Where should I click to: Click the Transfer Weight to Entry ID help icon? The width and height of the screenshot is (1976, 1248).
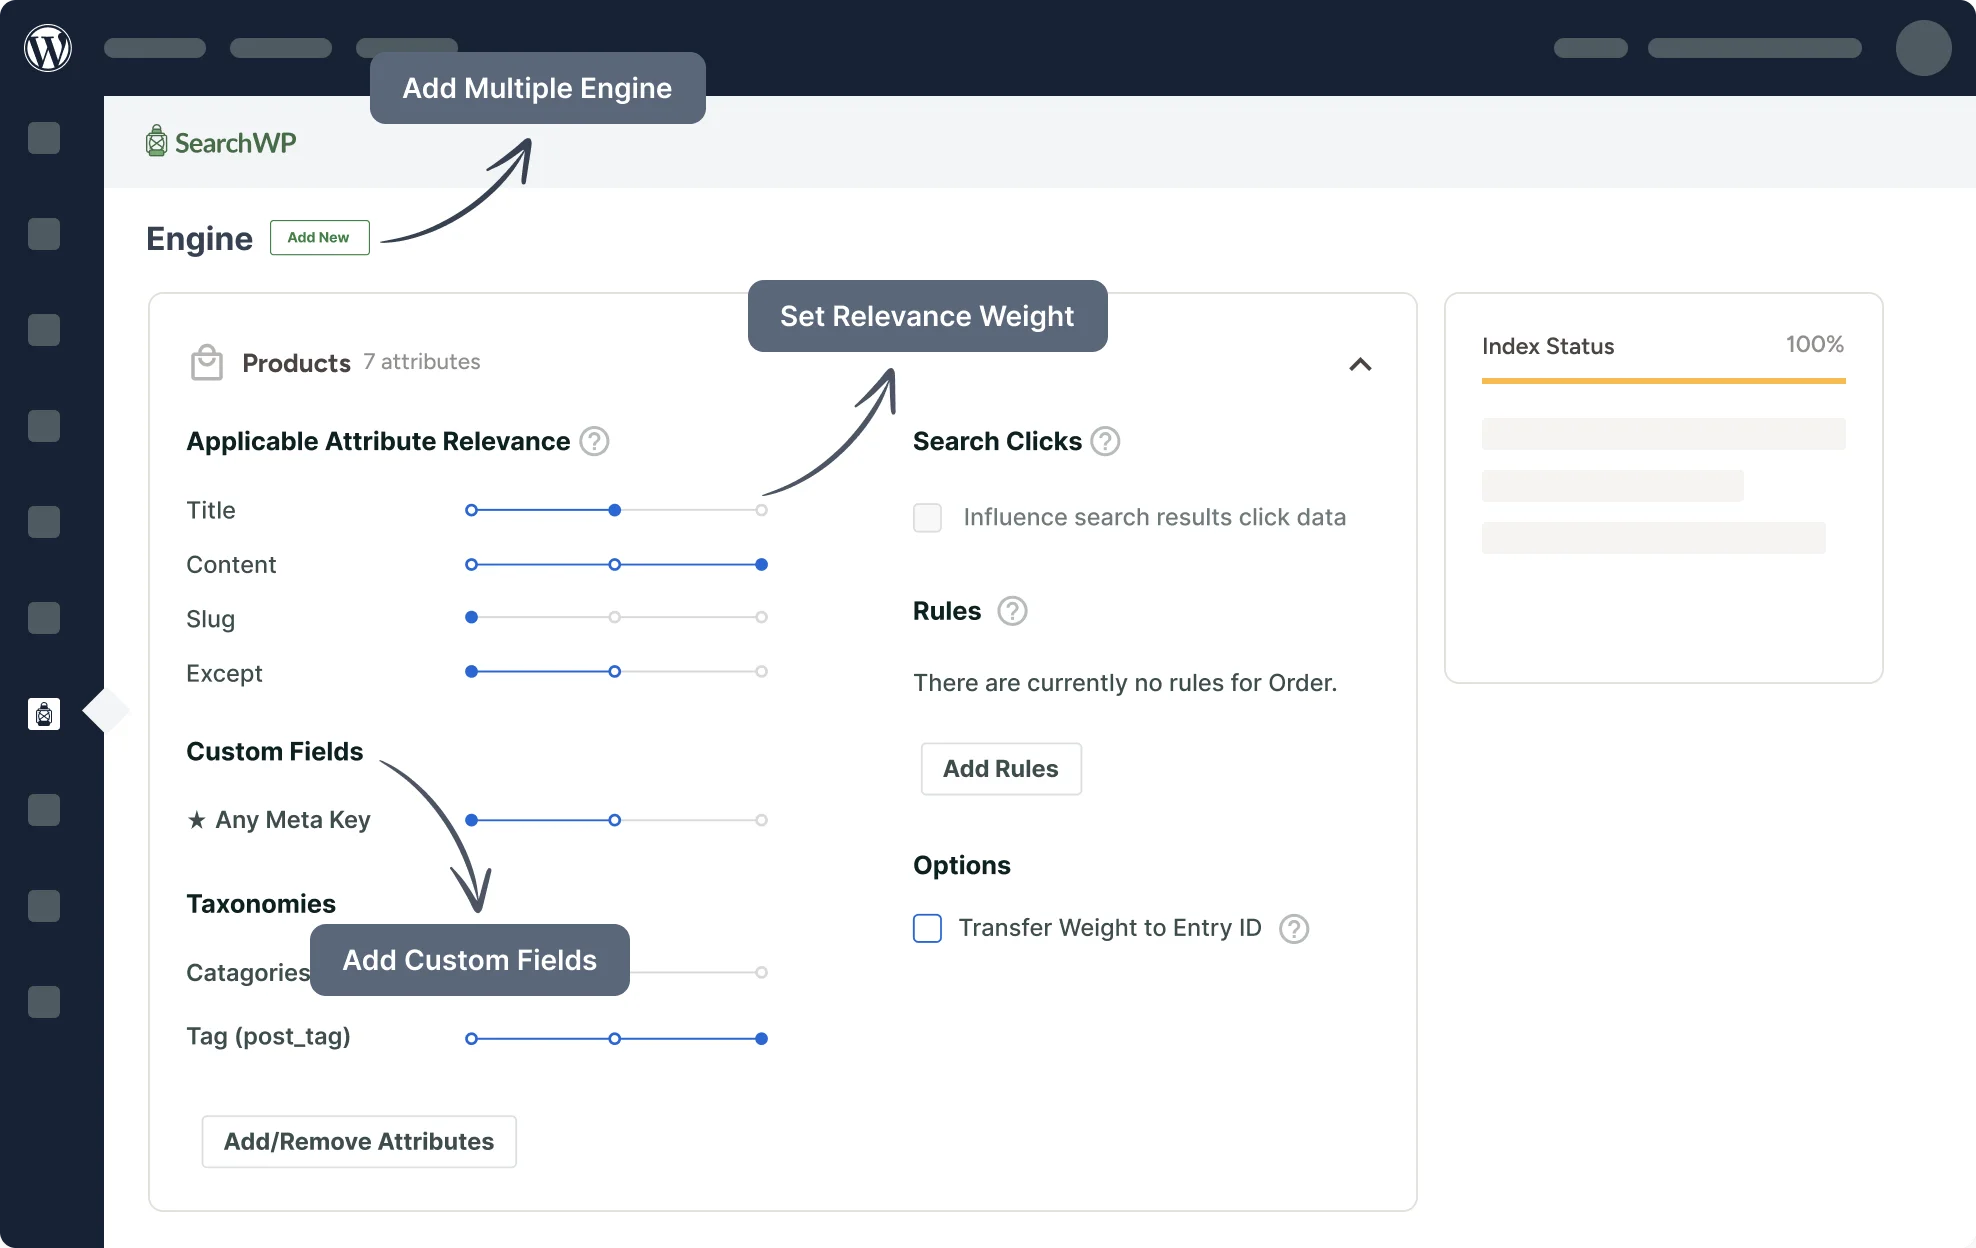tap(1295, 926)
